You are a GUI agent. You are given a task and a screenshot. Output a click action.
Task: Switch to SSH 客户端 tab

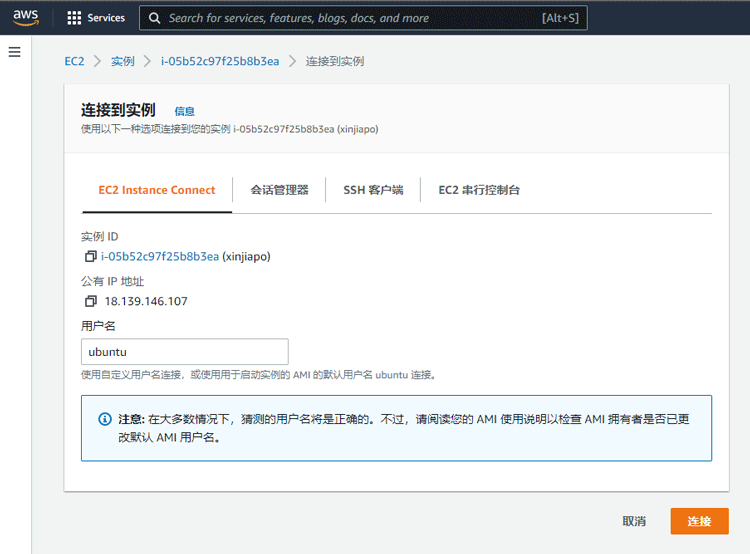pos(373,190)
